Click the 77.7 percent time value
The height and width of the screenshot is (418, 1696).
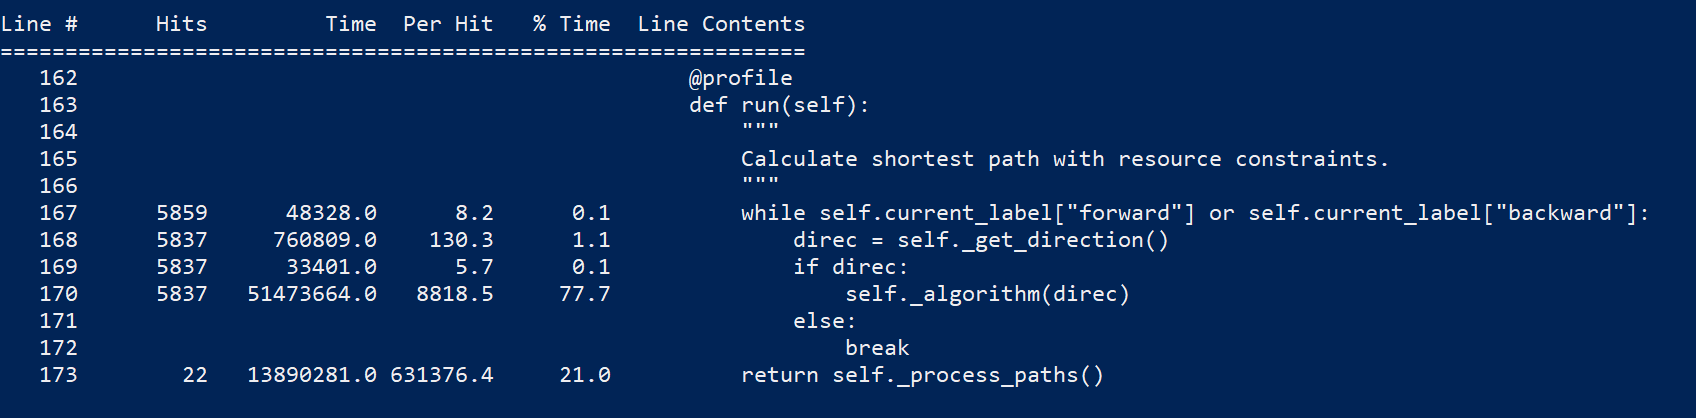585,294
